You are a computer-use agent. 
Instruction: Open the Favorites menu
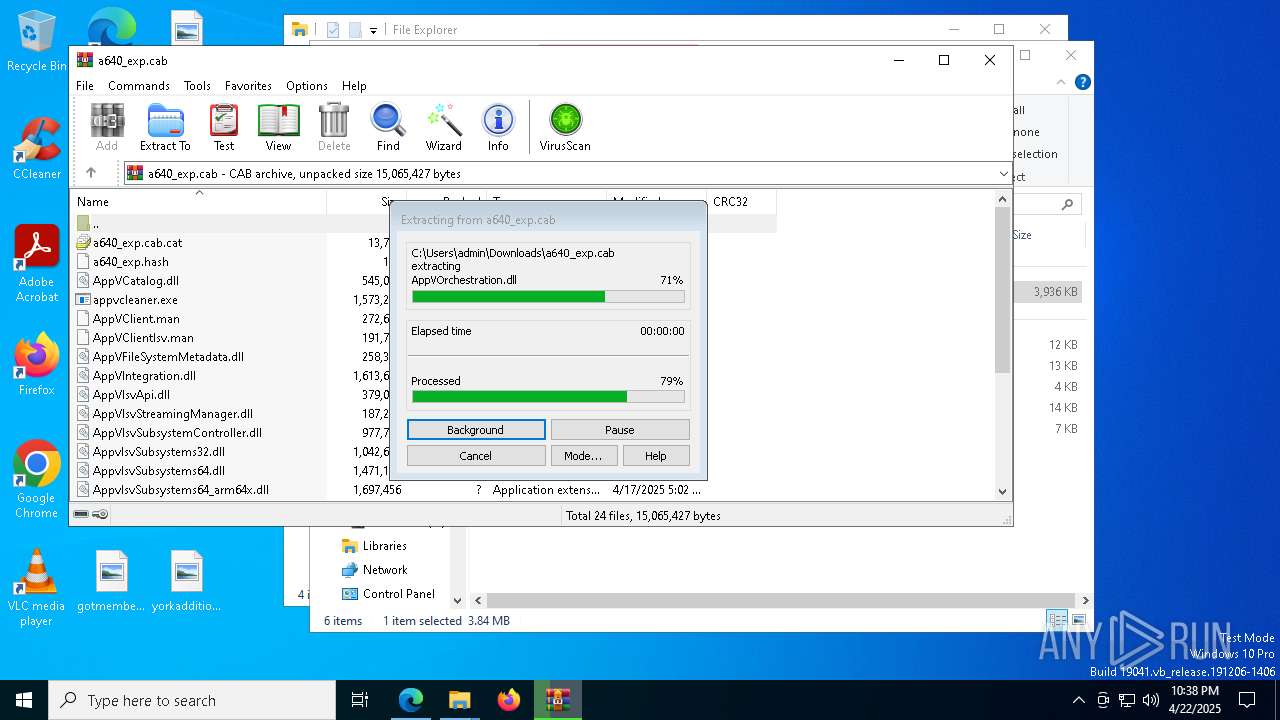248,86
